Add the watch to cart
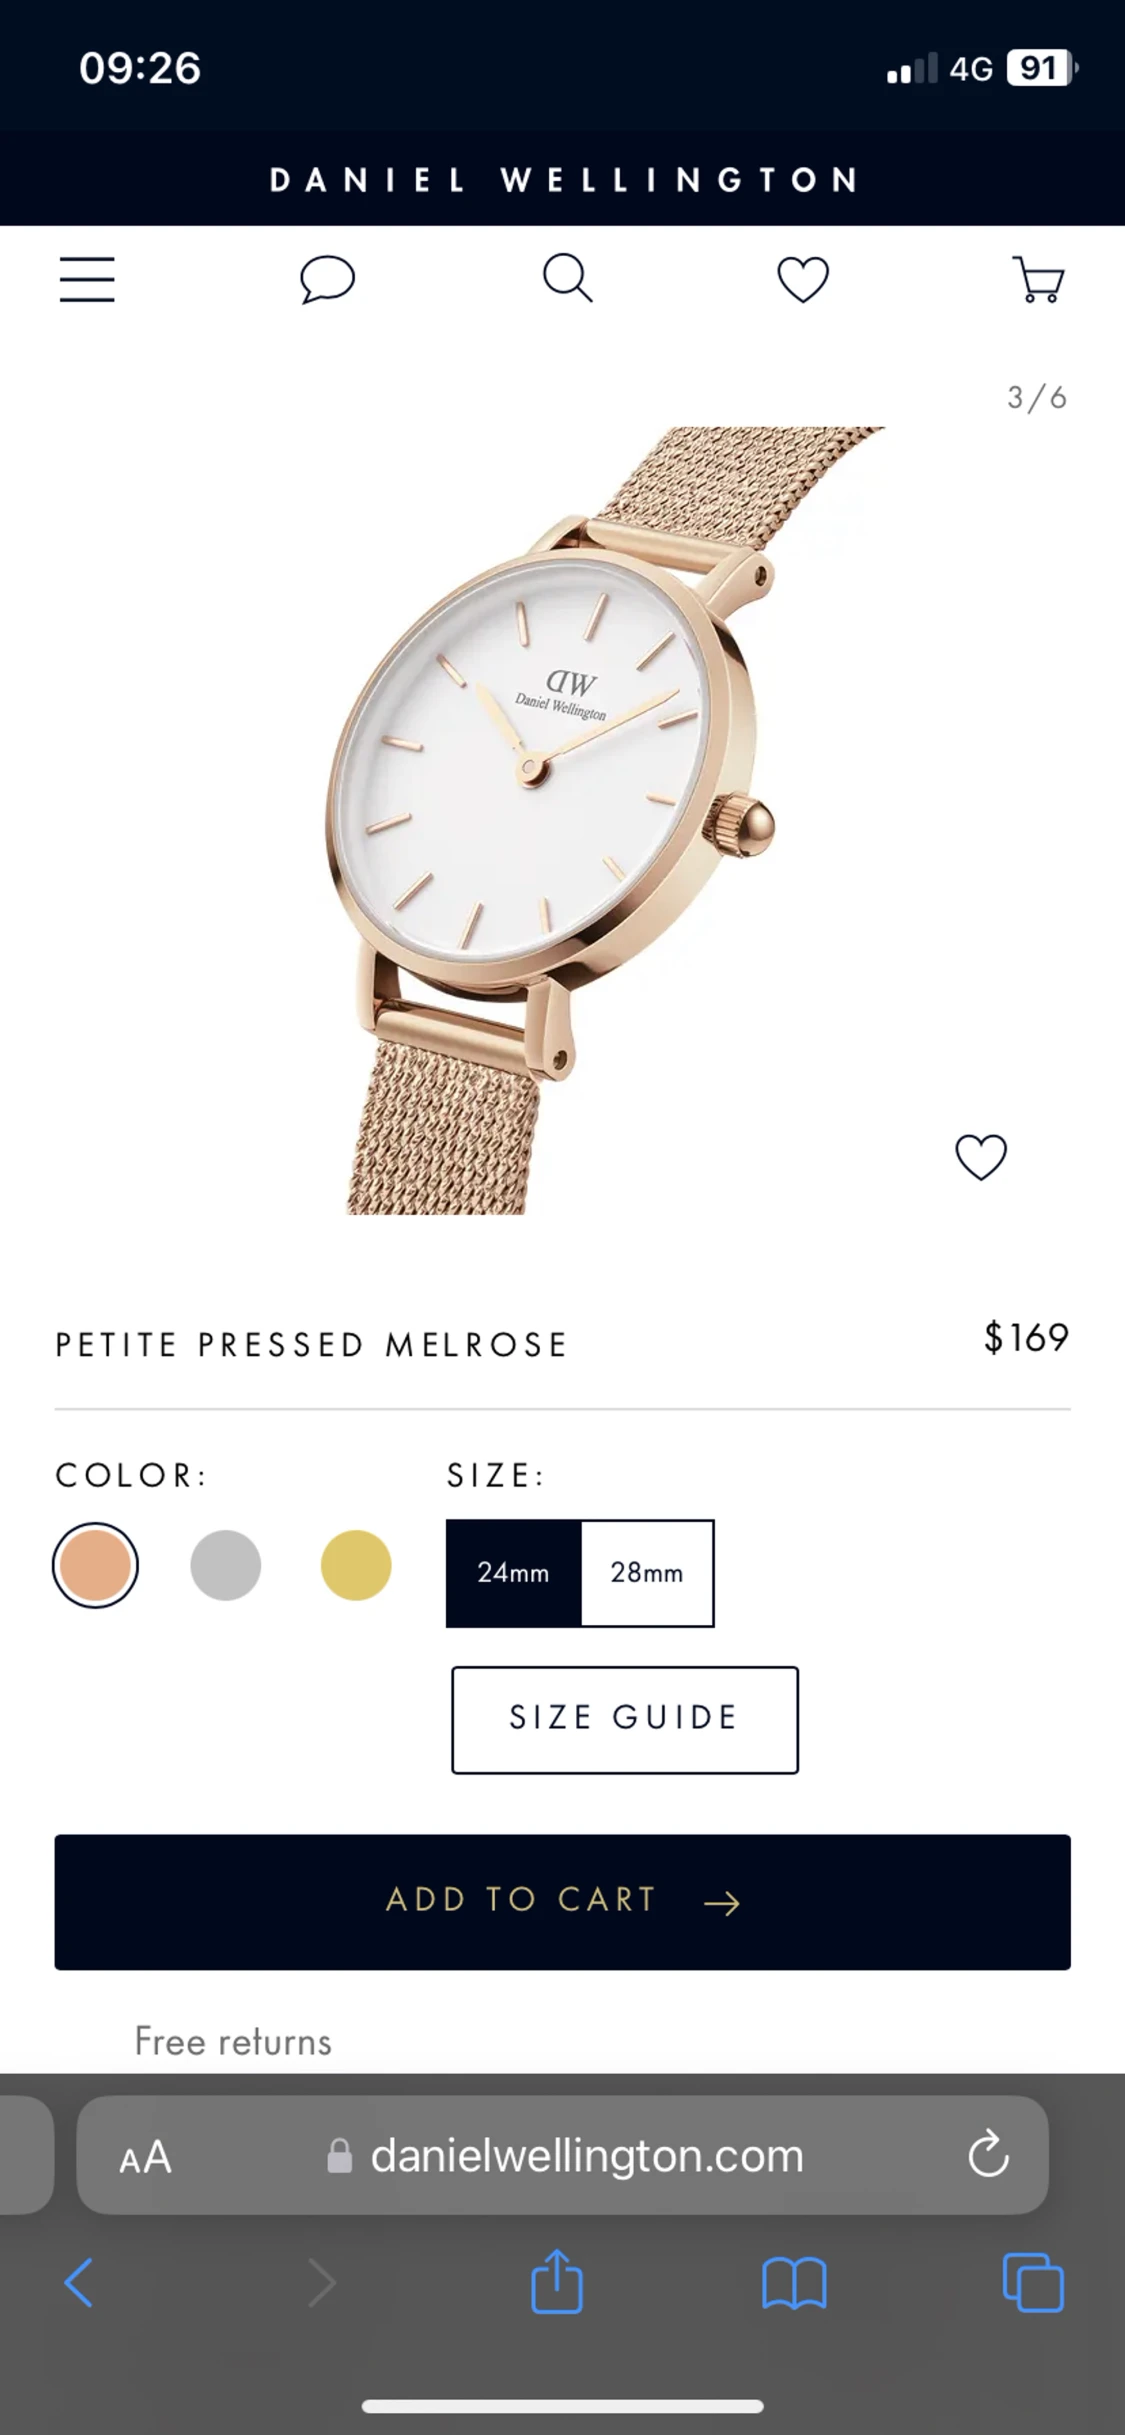Image resolution: width=1125 pixels, height=2435 pixels. (x=562, y=1902)
